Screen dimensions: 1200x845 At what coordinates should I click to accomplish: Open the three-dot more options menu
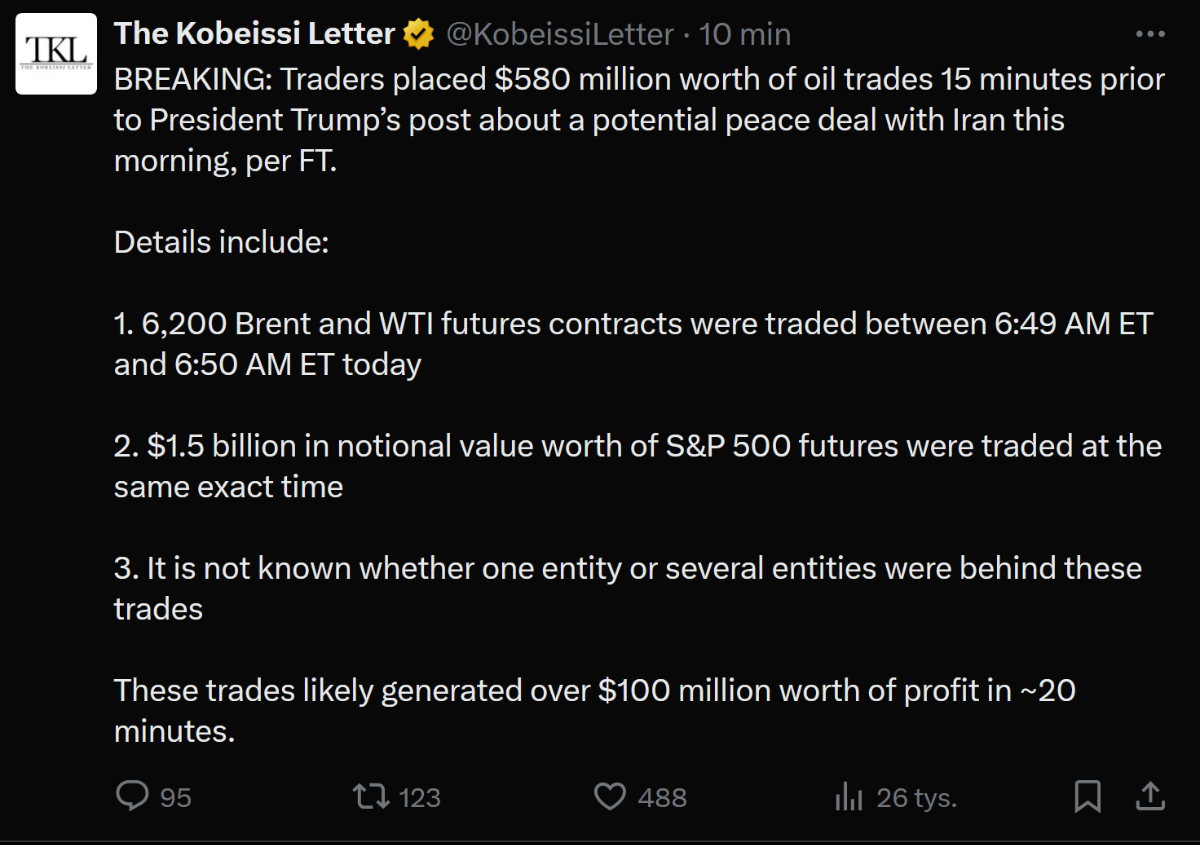[1151, 34]
